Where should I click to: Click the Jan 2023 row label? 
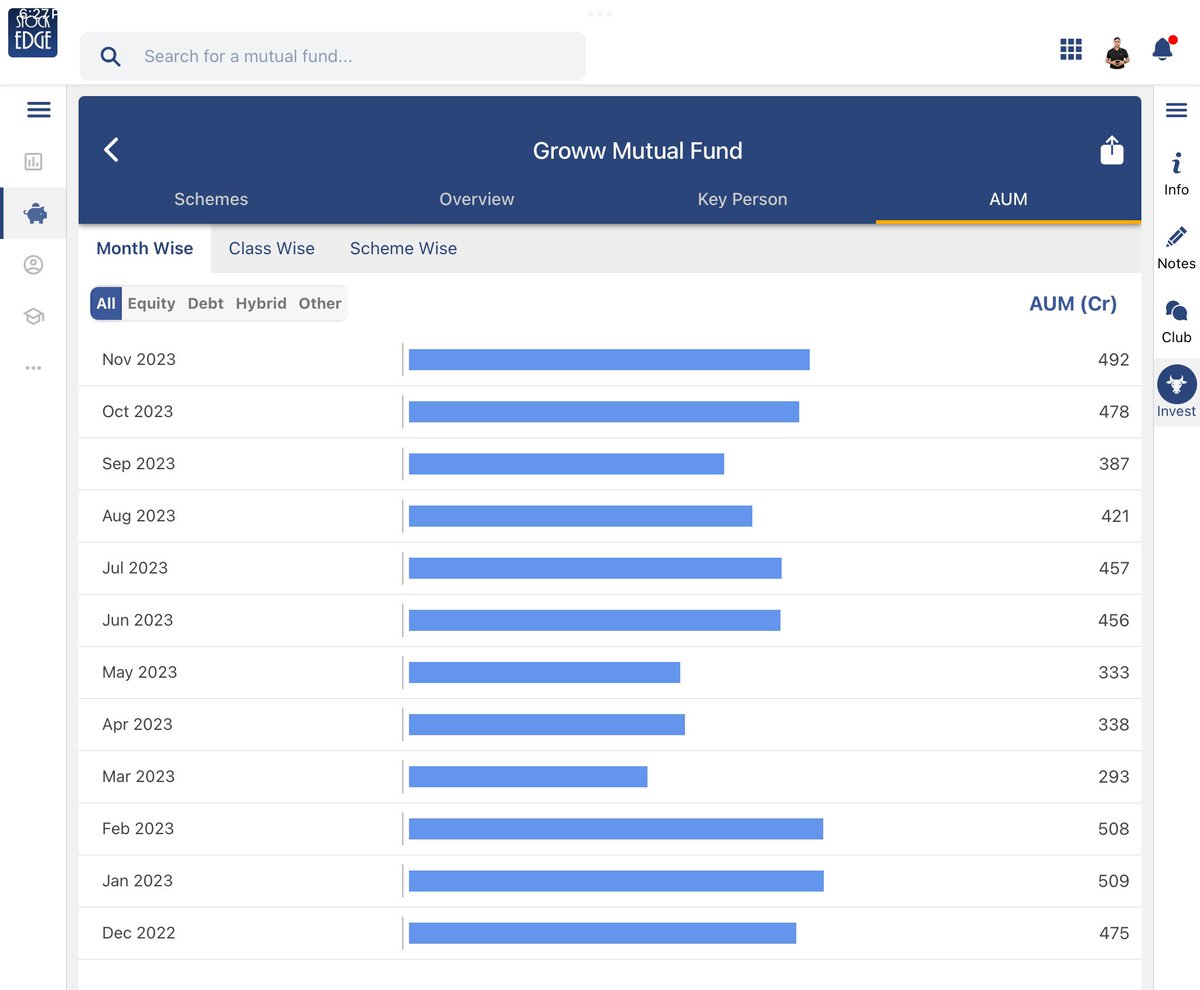coord(138,880)
